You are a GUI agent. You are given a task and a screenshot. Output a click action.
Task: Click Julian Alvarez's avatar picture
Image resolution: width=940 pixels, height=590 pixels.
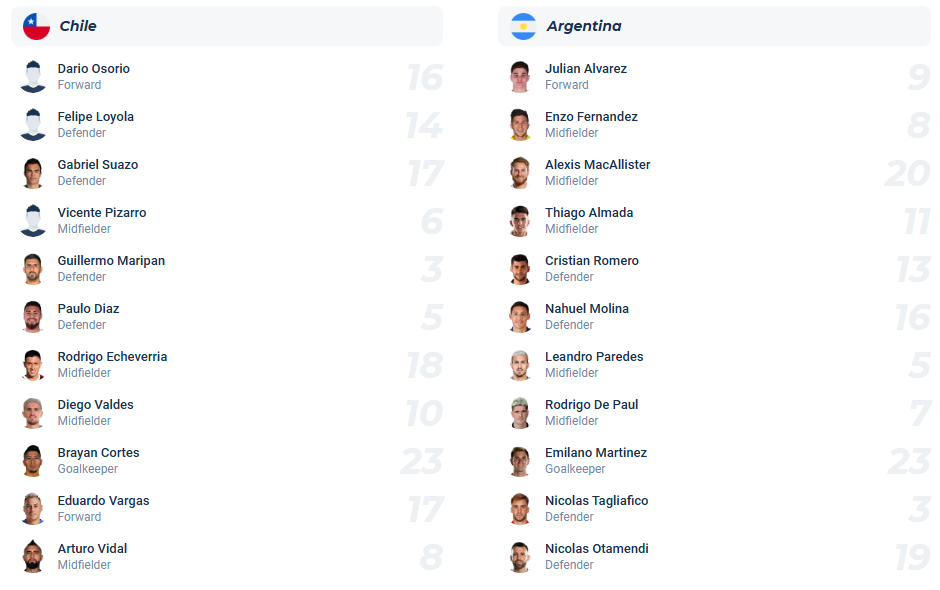tap(521, 76)
